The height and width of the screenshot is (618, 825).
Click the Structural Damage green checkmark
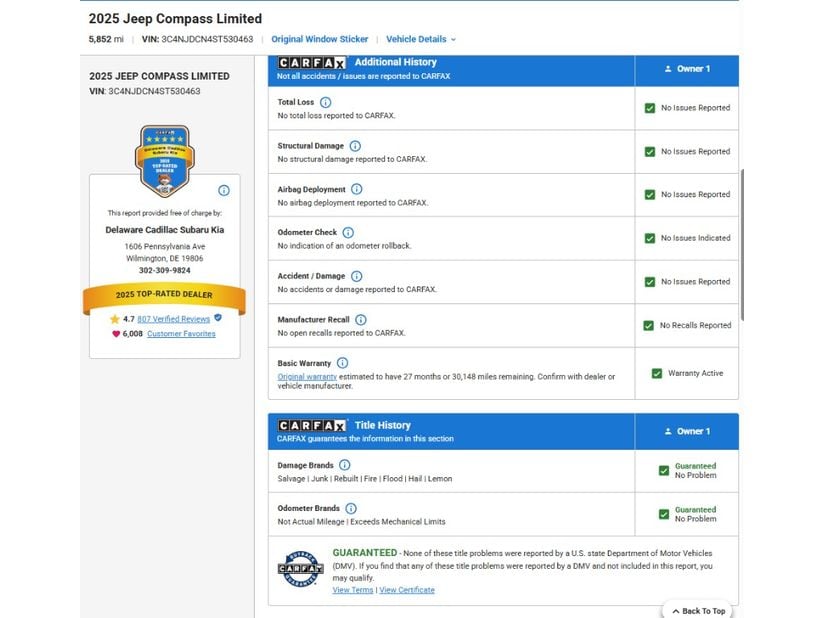[x=650, y=151]
